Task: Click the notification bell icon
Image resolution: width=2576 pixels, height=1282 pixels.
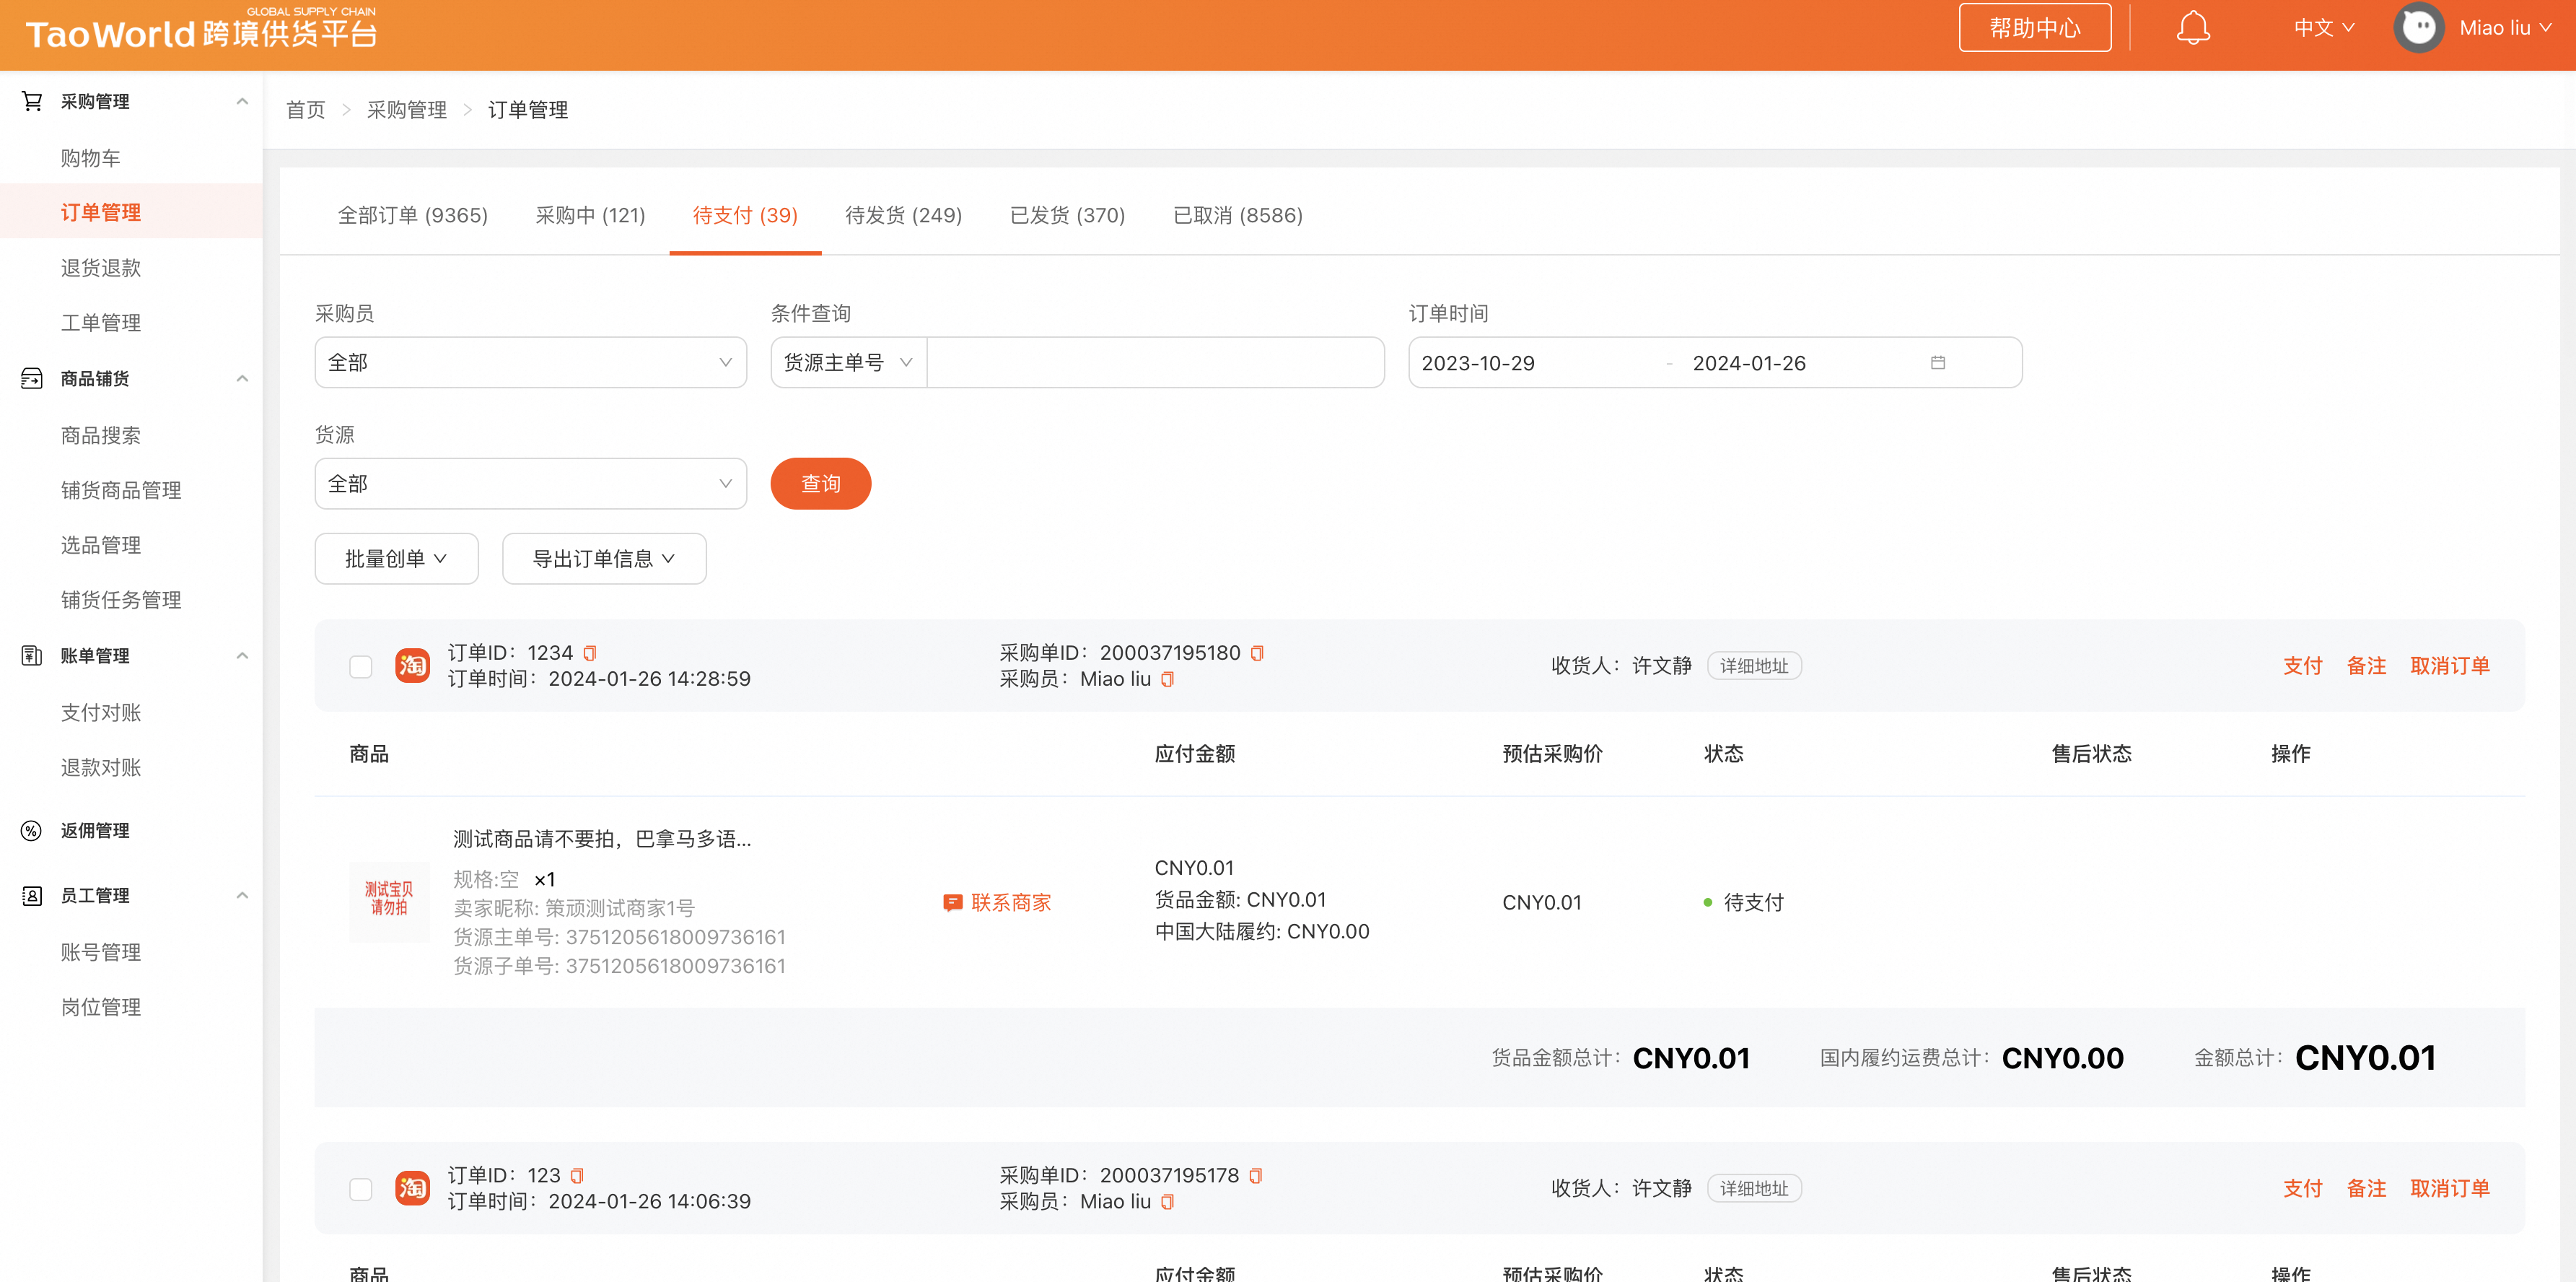Action: [2193, 27]
